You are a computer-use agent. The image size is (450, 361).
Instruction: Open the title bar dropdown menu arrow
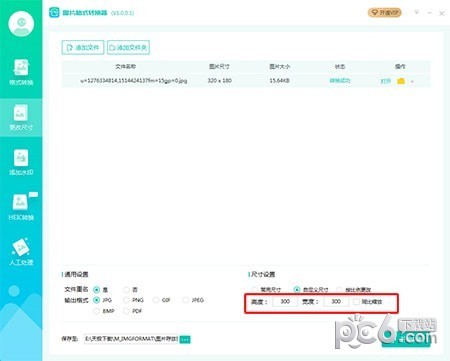coord(417,12)
